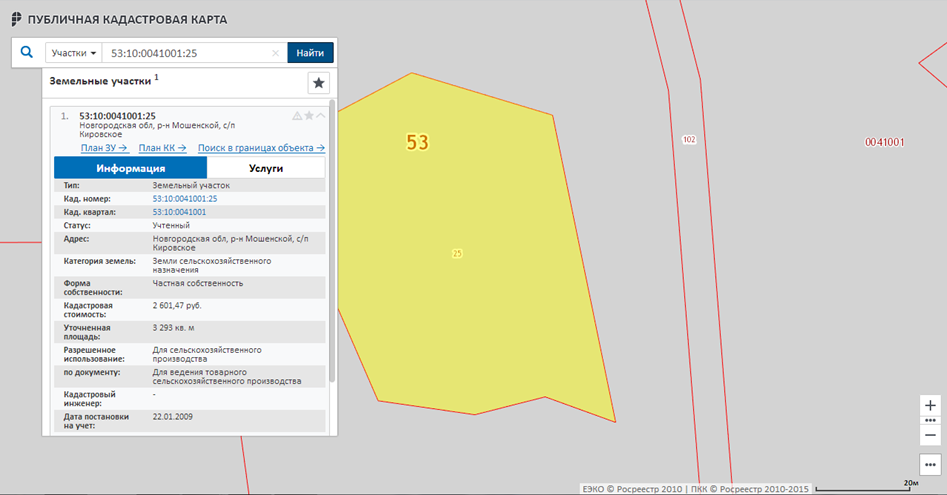Click the Публичная кадастровая карта logo
The height and width of the screenshot is (495, 947).
120,19
